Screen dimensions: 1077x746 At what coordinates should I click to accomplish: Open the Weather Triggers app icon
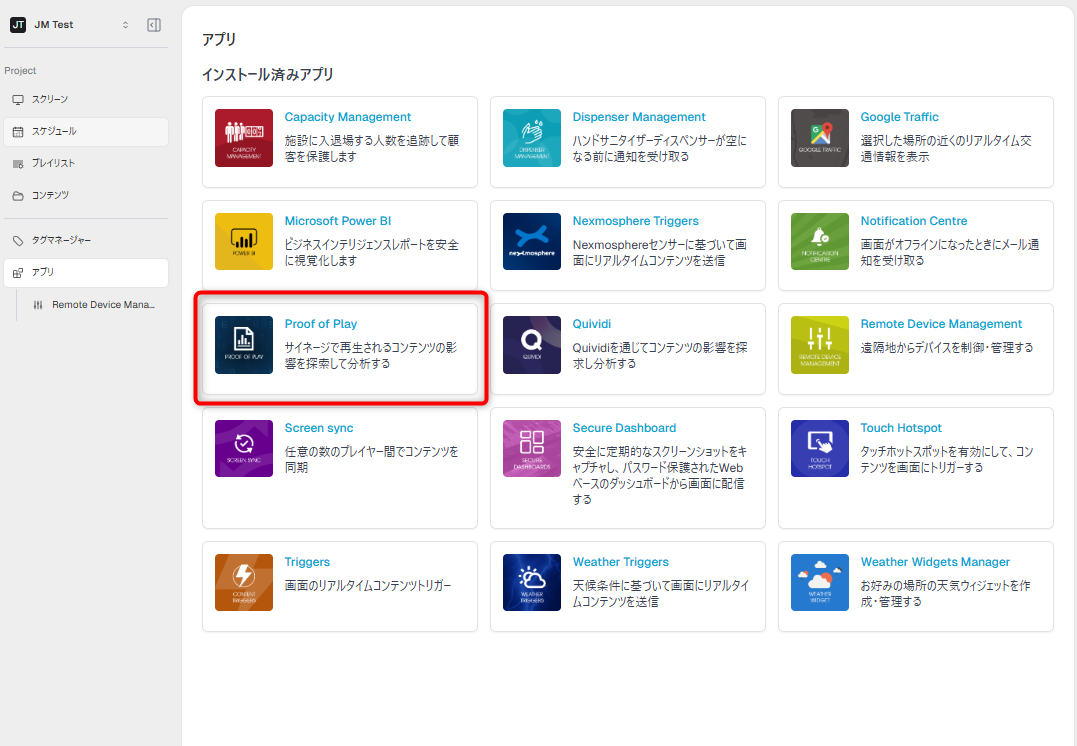click(x=532, y=583)
